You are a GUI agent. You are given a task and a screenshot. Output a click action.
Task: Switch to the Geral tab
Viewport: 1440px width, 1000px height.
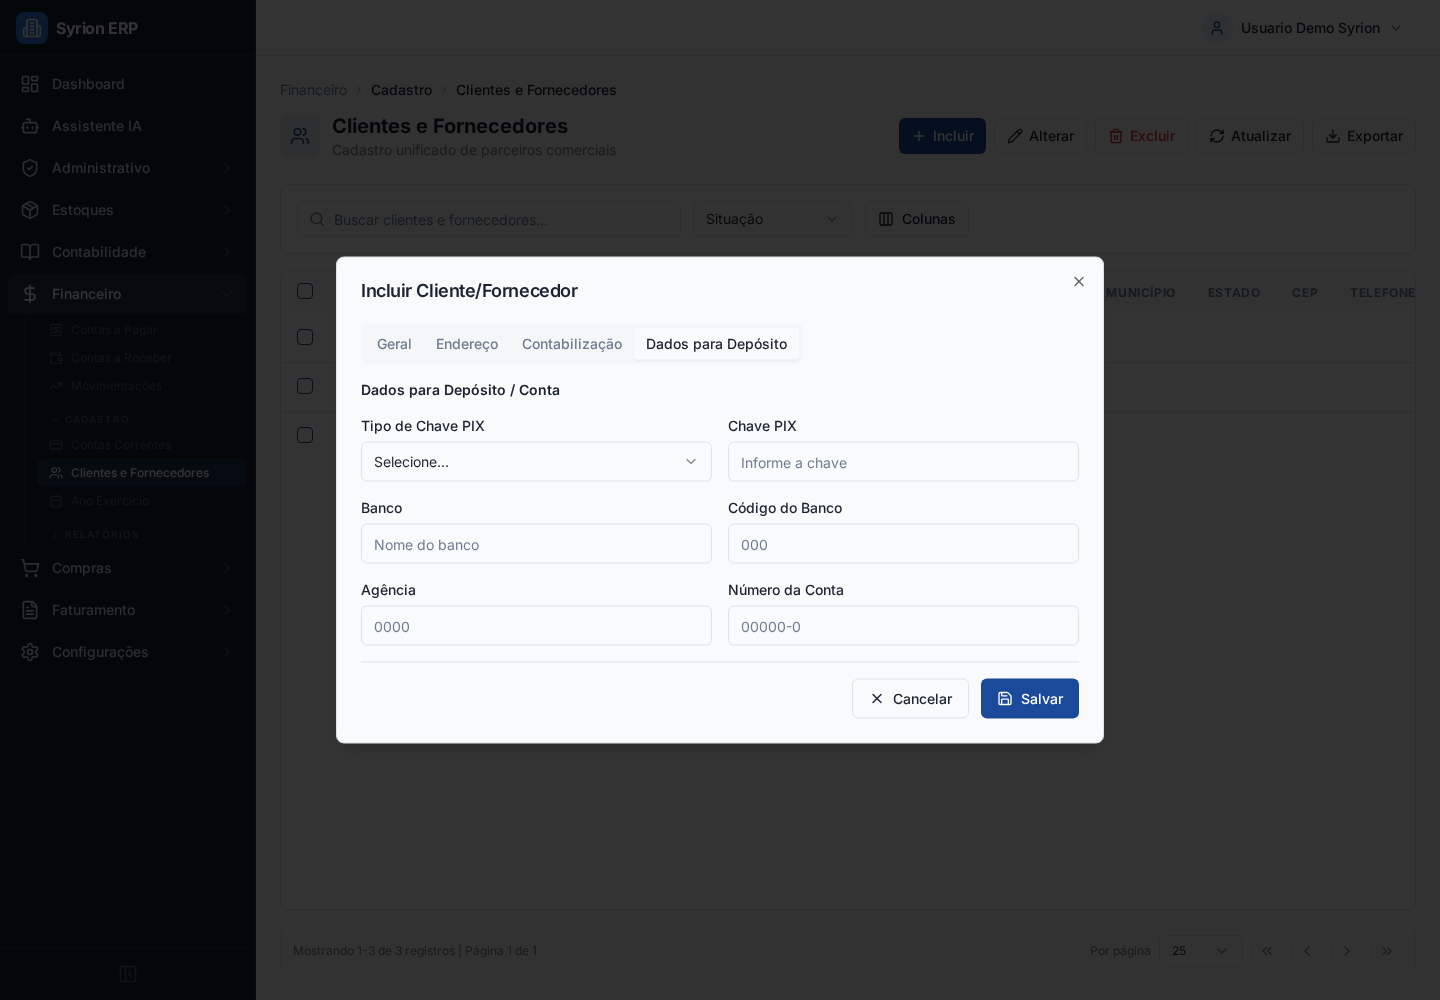(x=394, y=344)
